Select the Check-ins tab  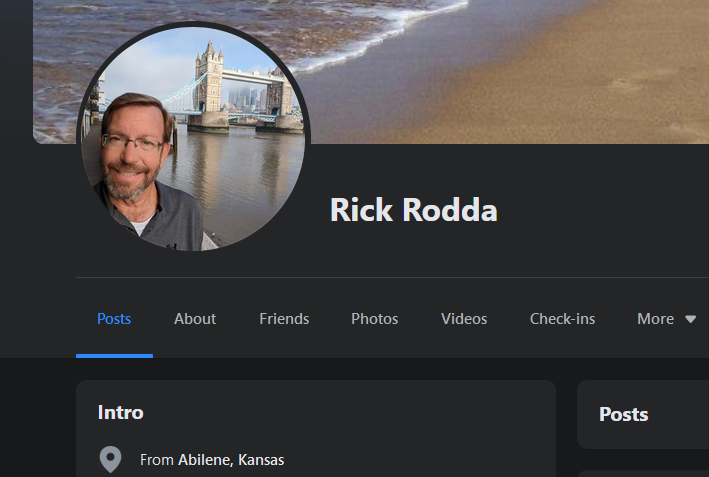pos(562,319)
